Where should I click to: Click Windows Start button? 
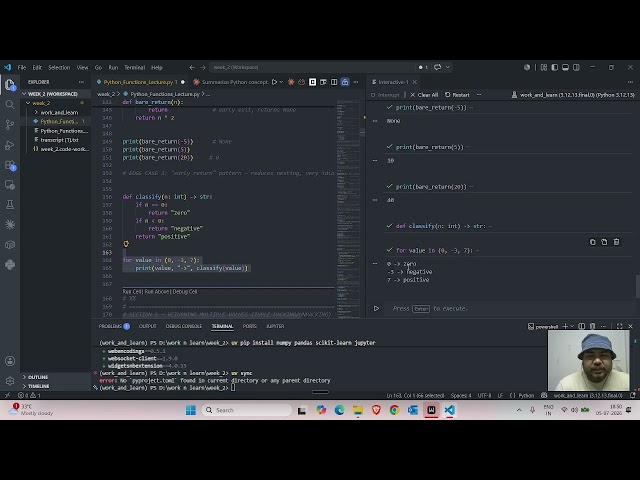[191, 410]
